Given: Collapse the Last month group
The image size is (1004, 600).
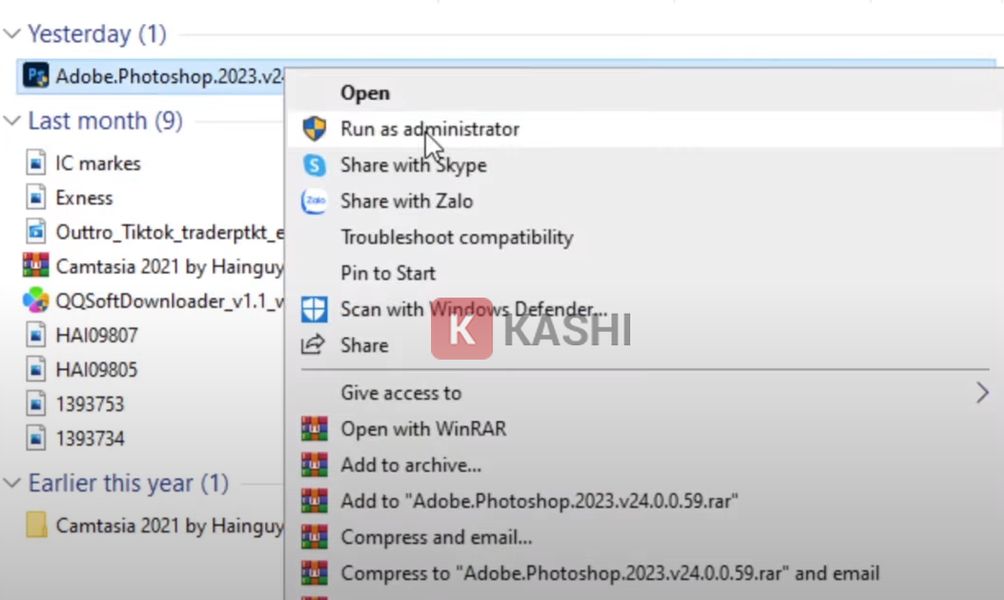Looking at the screenshot, I should 12,121.
